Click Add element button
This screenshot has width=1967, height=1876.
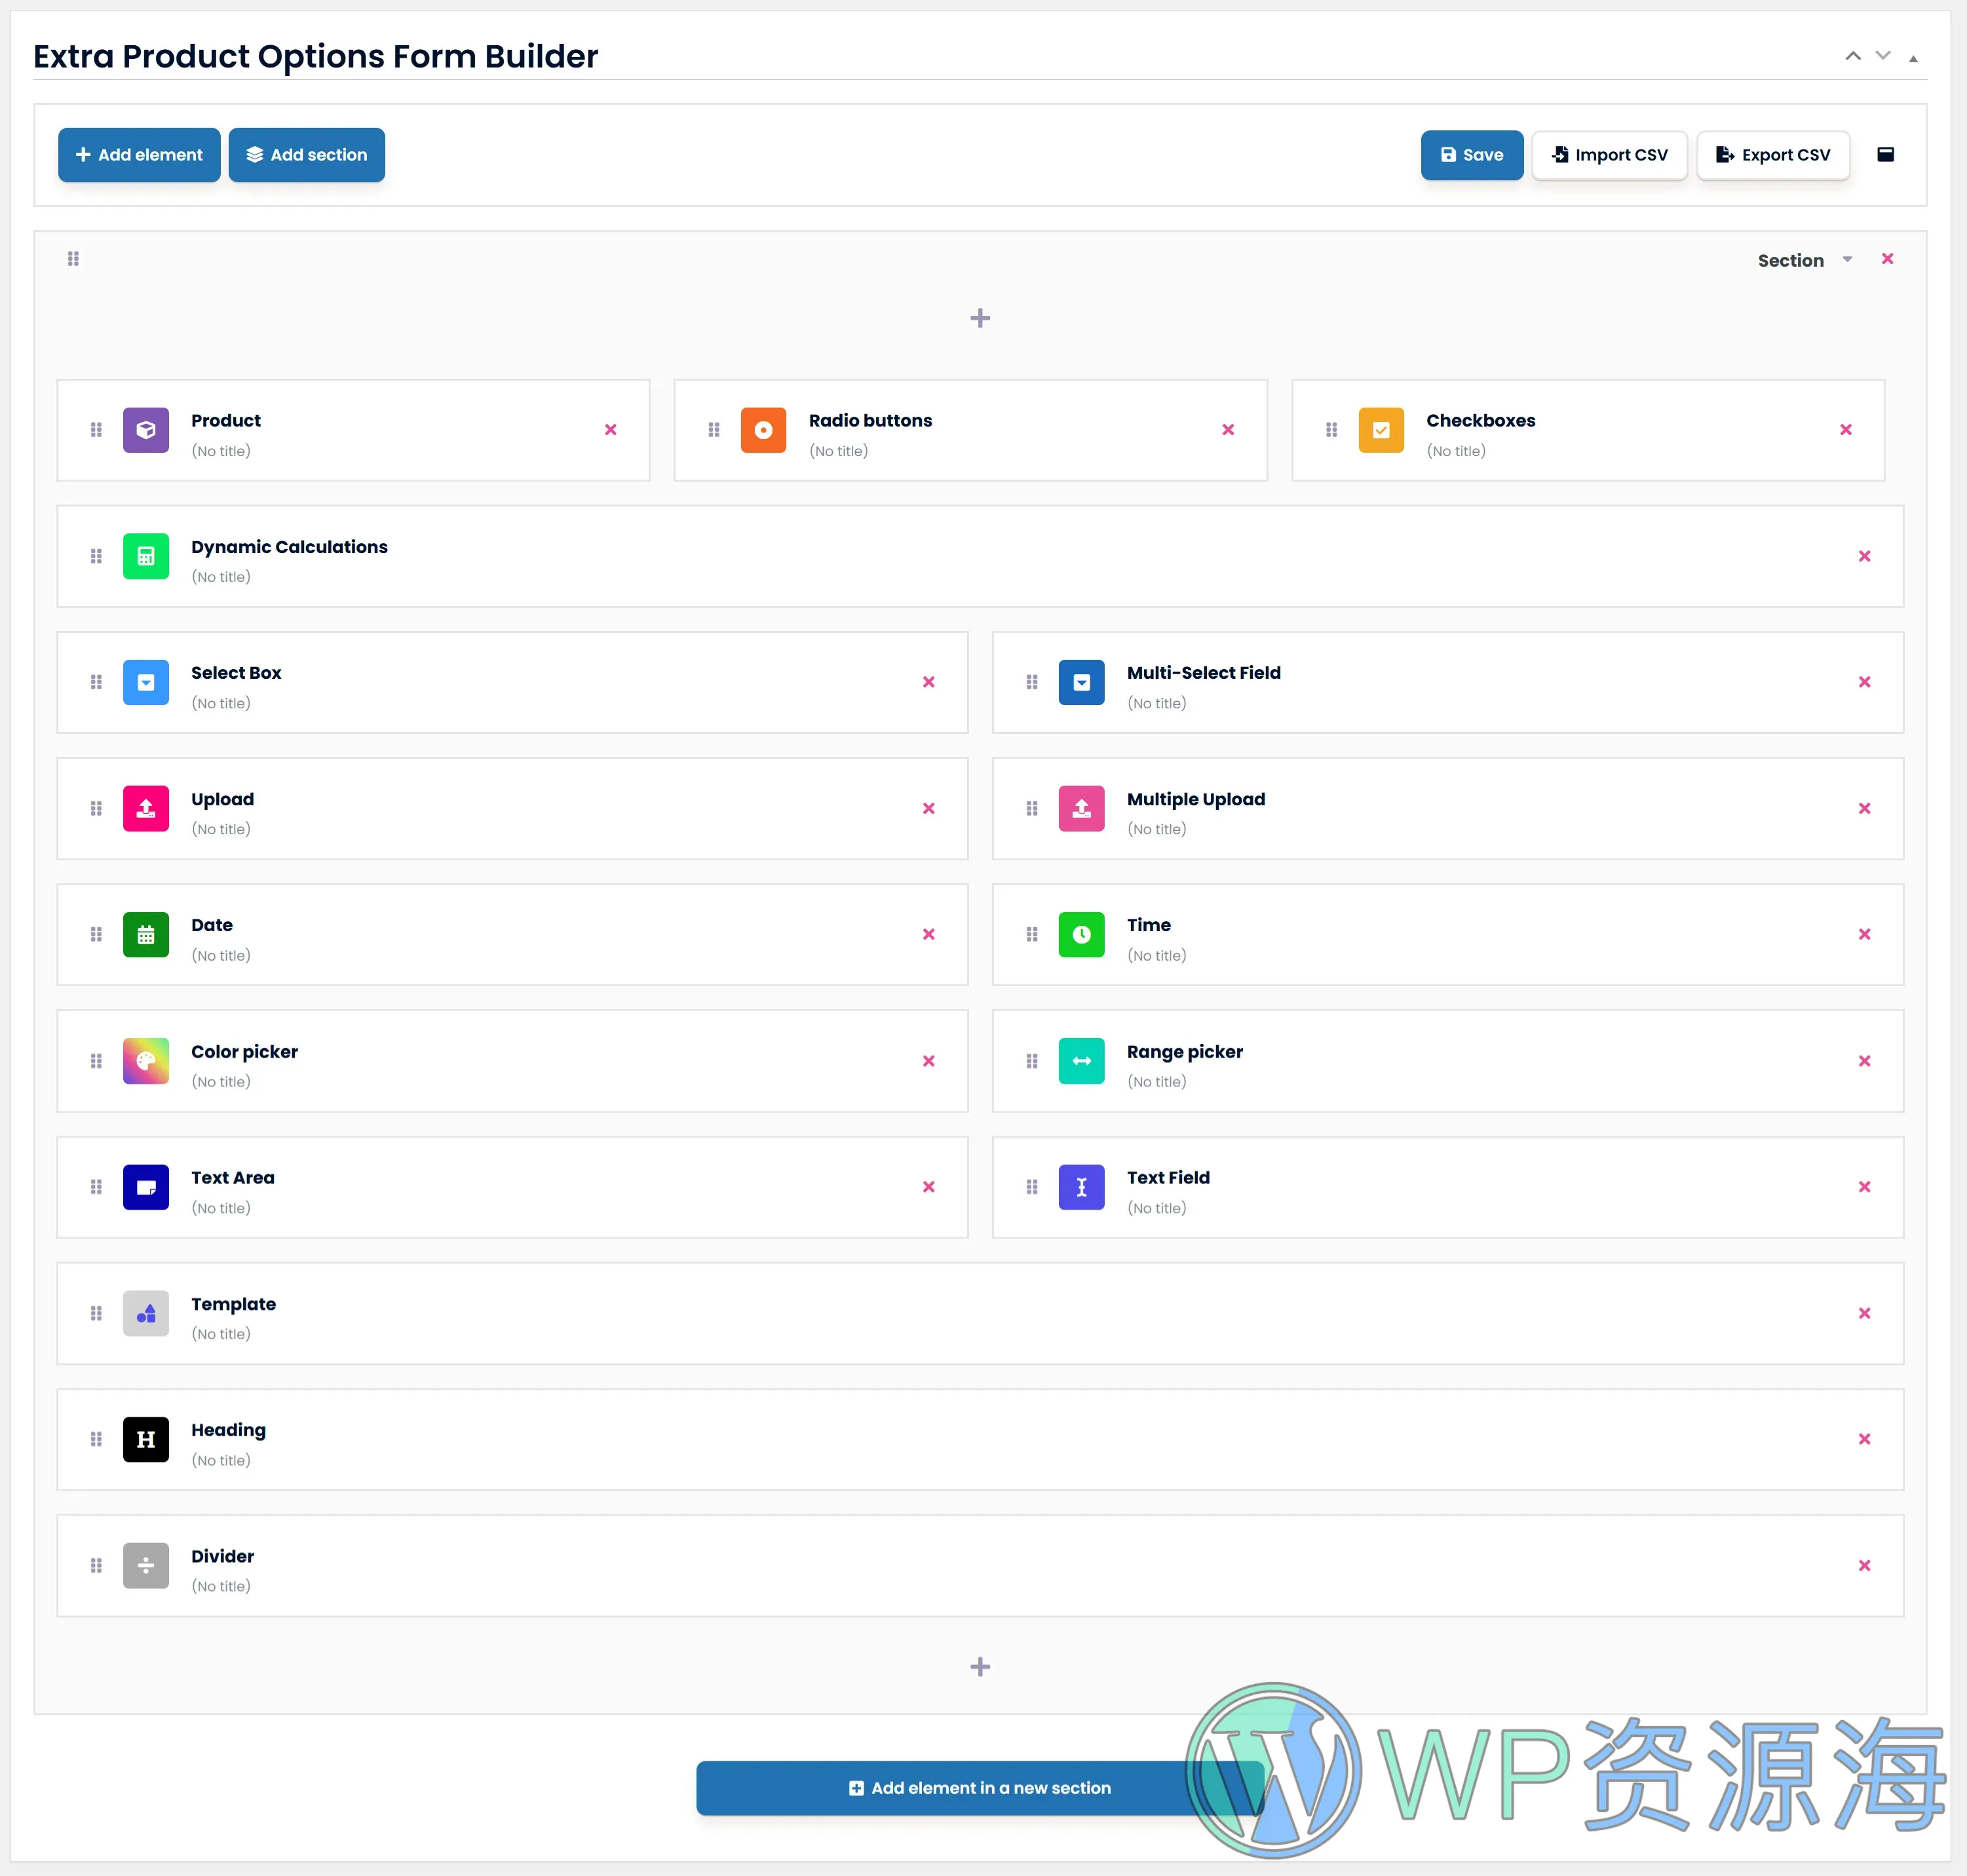(139, 155)
